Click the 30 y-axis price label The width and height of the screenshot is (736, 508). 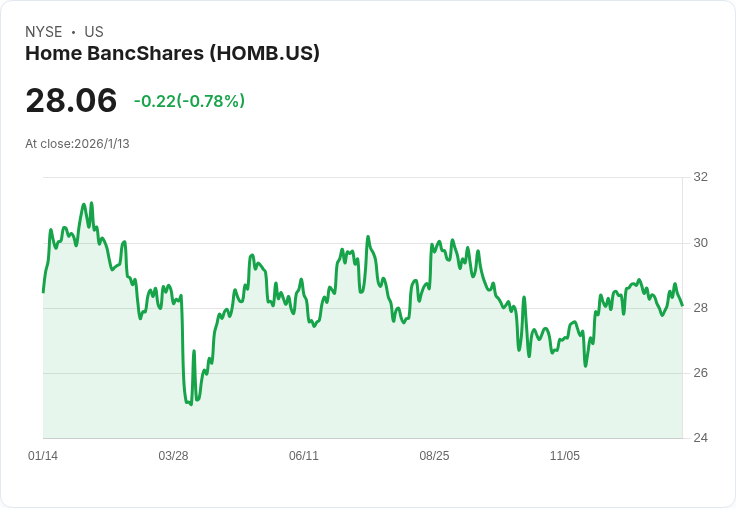pyautogui.click(x=700, y=243)
